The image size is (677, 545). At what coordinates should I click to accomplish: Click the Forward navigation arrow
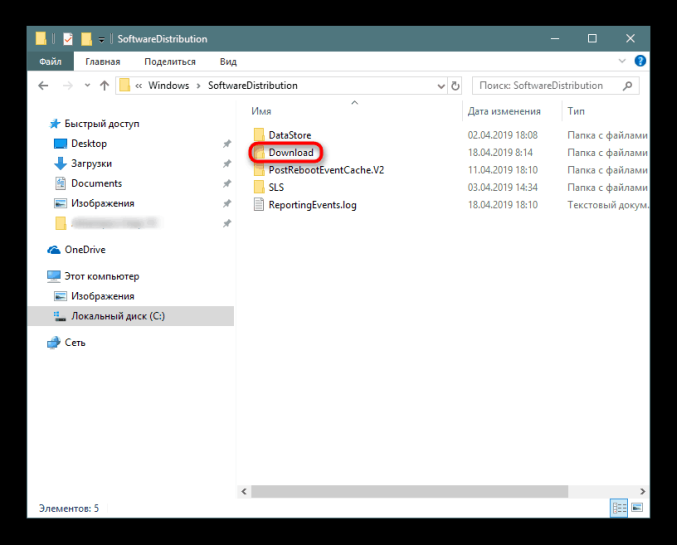pos(68,86)
